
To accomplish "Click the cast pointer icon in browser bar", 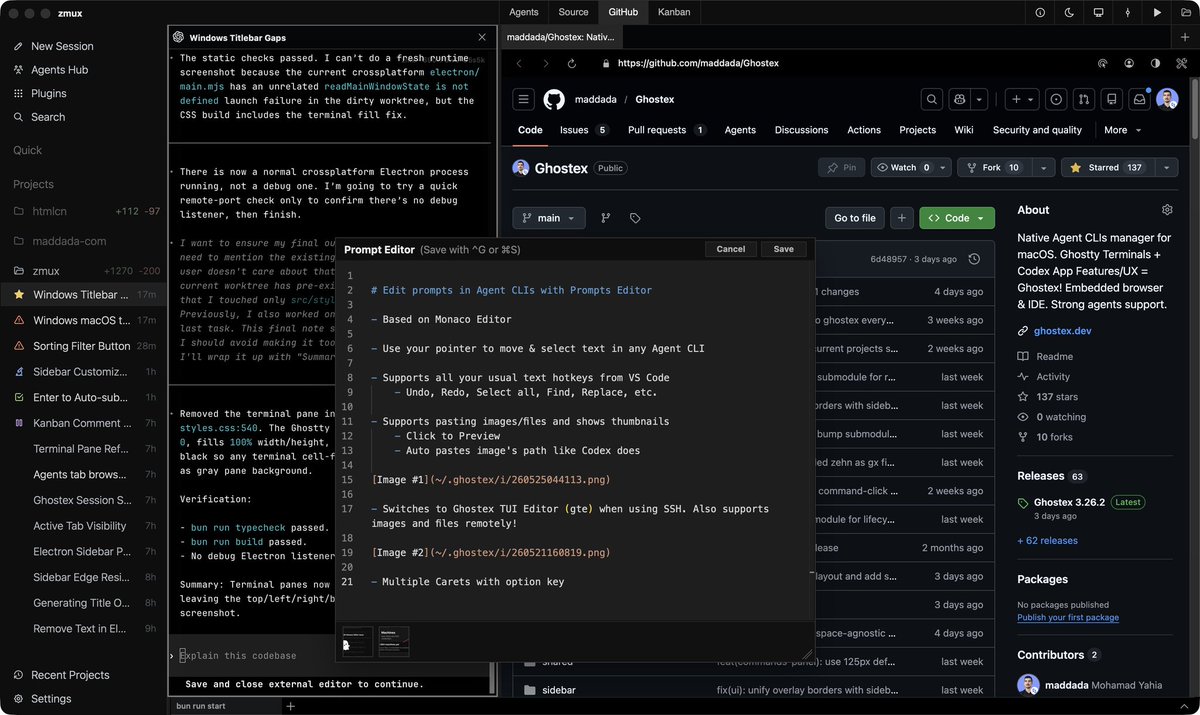I will (x=1103, y=63).
